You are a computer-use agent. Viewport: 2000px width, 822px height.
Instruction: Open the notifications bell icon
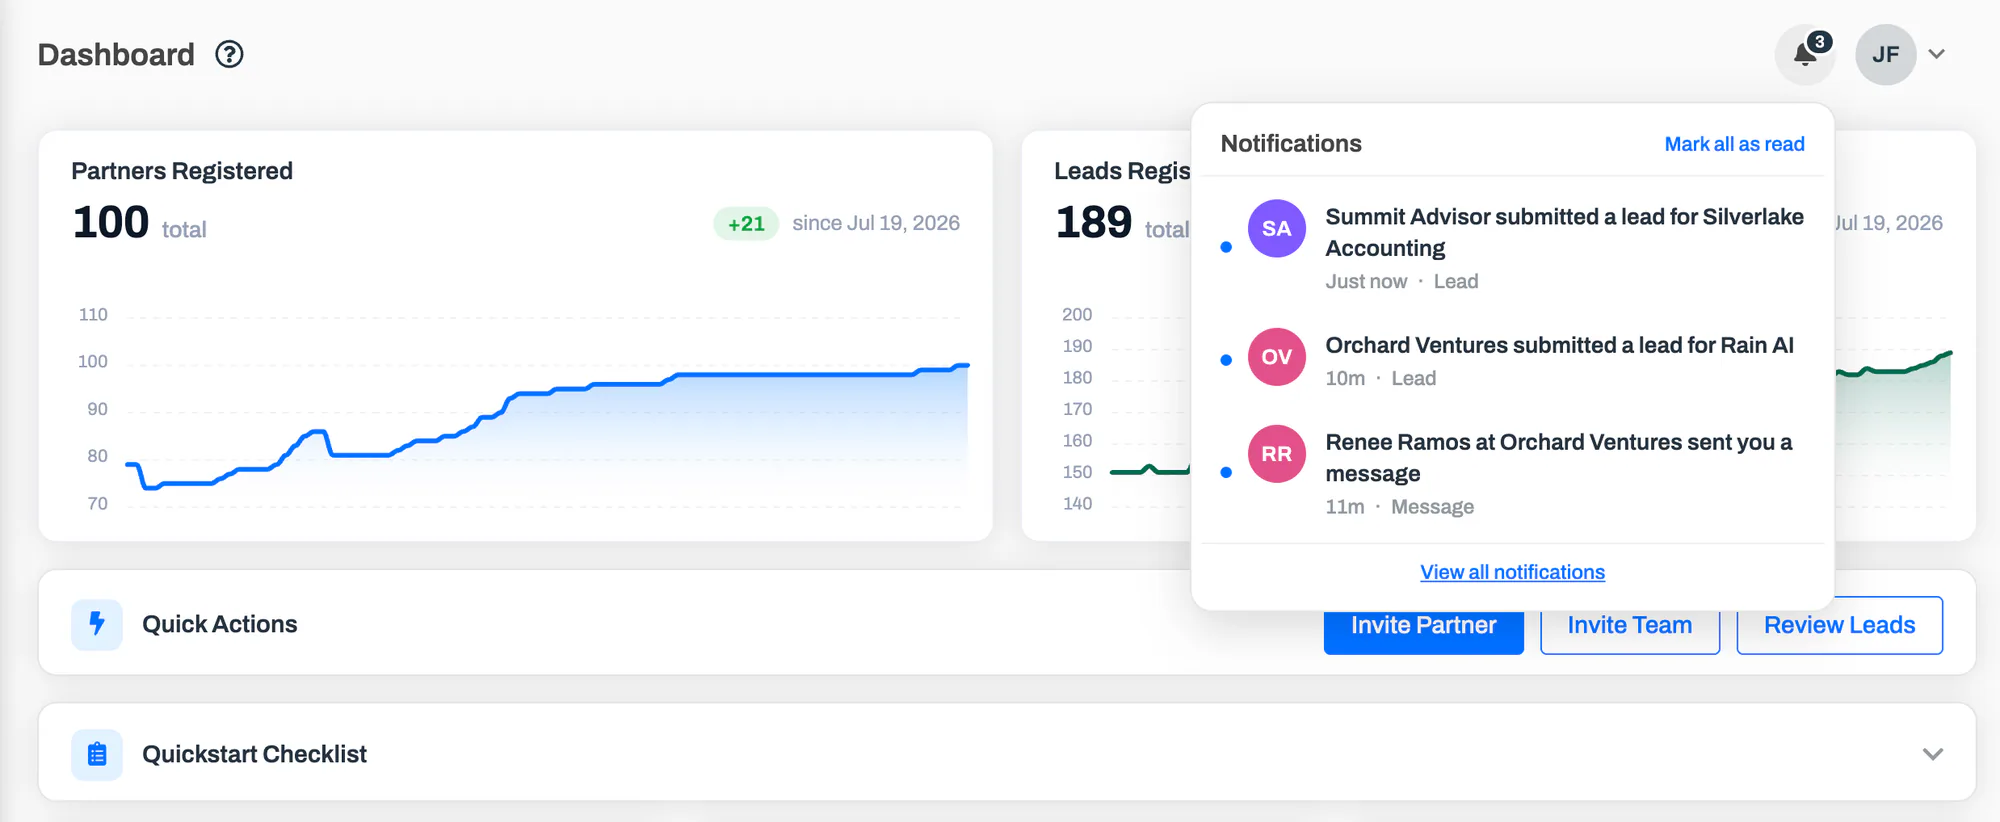point(1805,54)
